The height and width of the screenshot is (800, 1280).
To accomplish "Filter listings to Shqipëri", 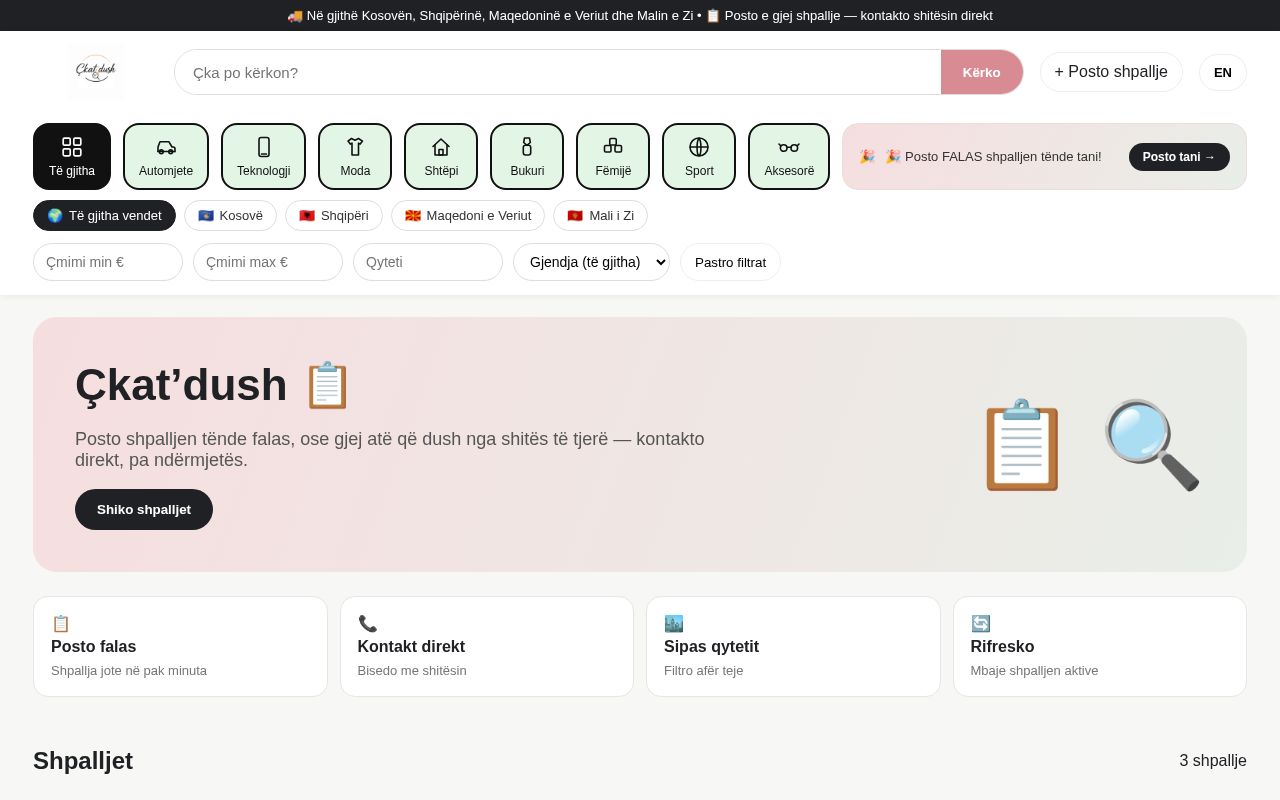I will click(x=334, y=215).
